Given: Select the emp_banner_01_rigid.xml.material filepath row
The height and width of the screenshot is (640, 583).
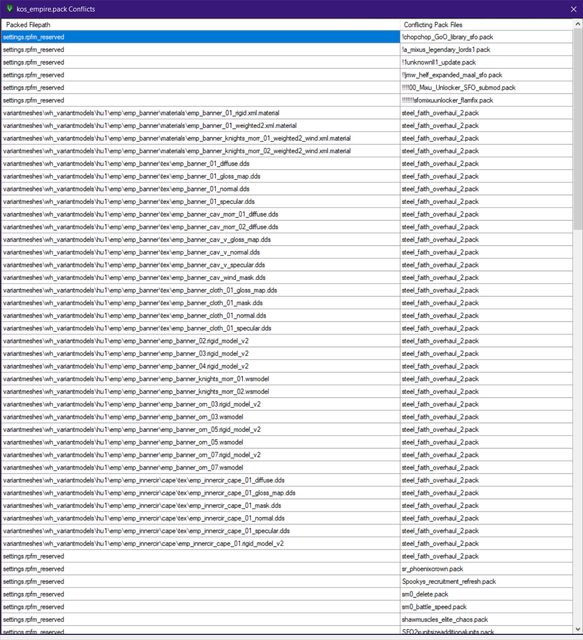Looking at the screenshot, I should [200, 113].
